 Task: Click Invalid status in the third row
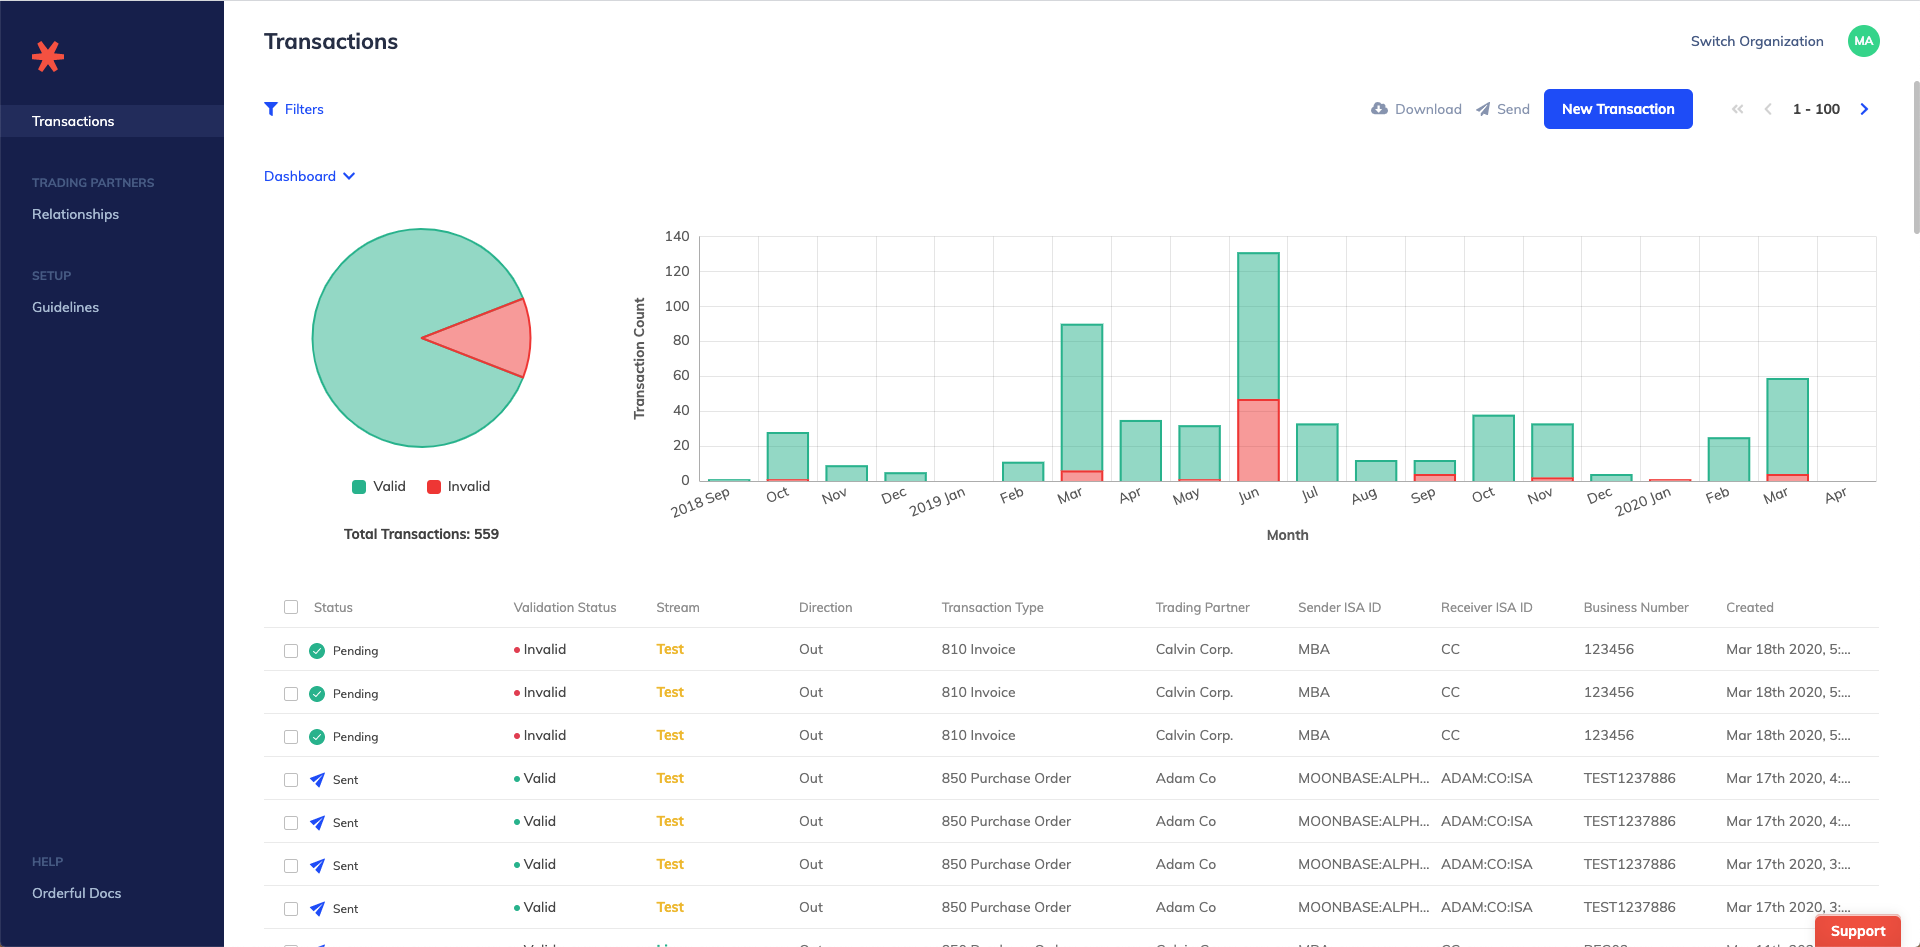click(540, 735)
